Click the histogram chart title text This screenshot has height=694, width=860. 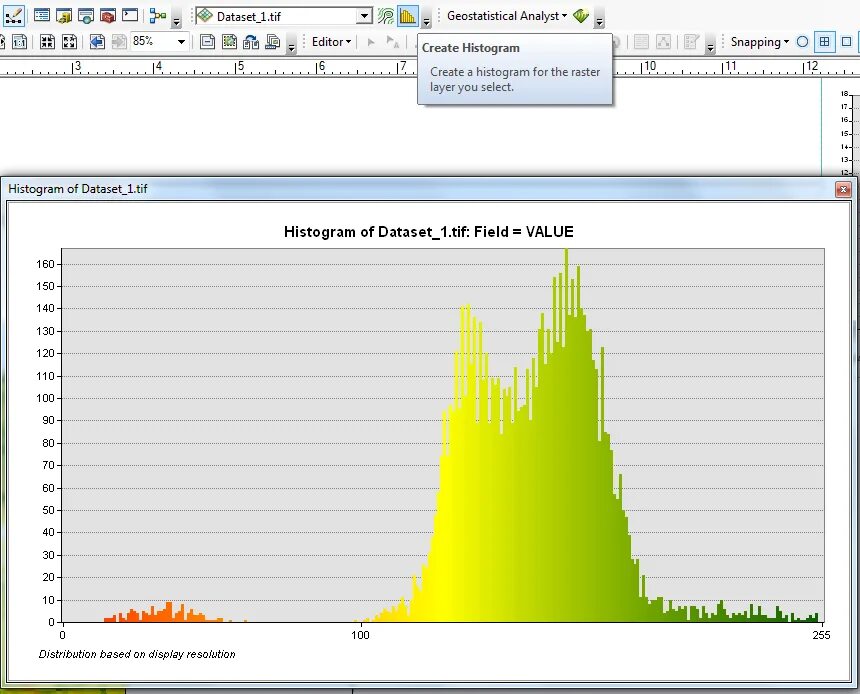pos(429,232)
